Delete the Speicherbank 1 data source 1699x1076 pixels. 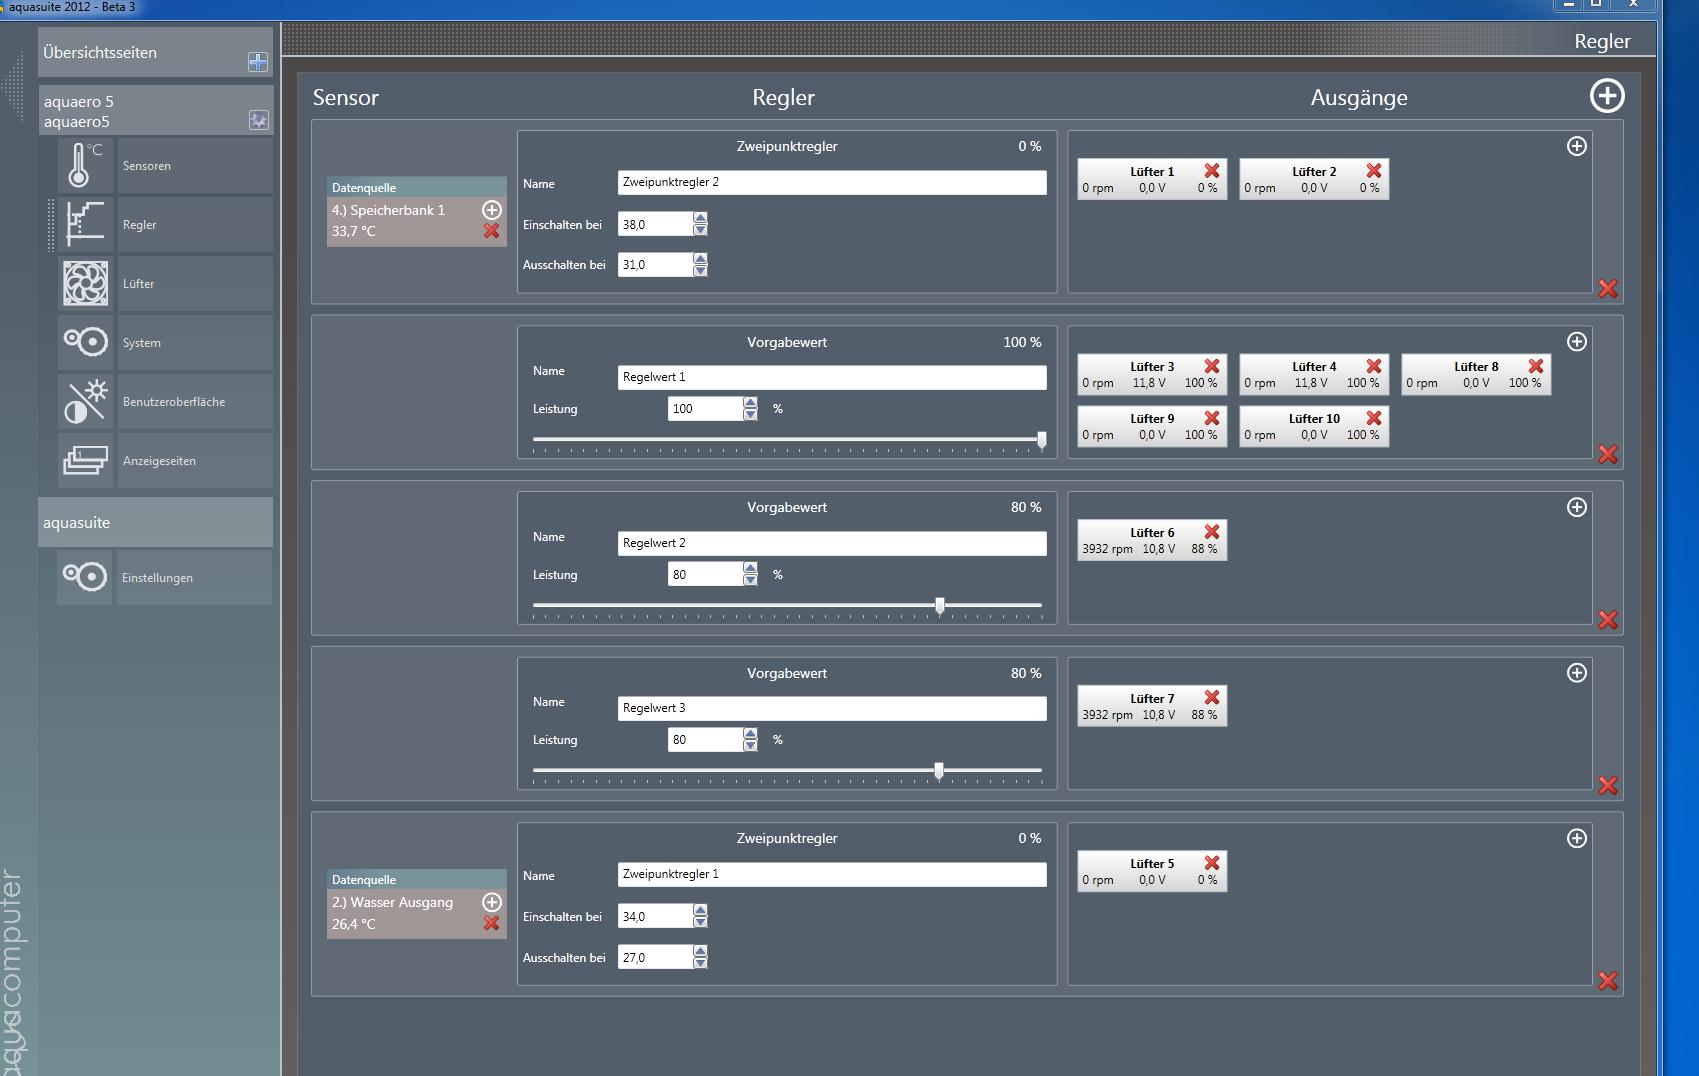491,231
